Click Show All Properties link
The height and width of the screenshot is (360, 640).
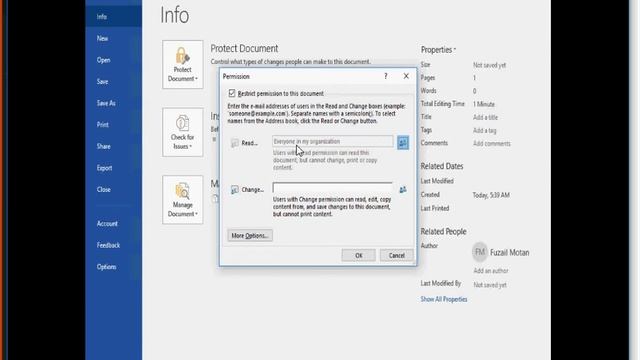point(444,299)
